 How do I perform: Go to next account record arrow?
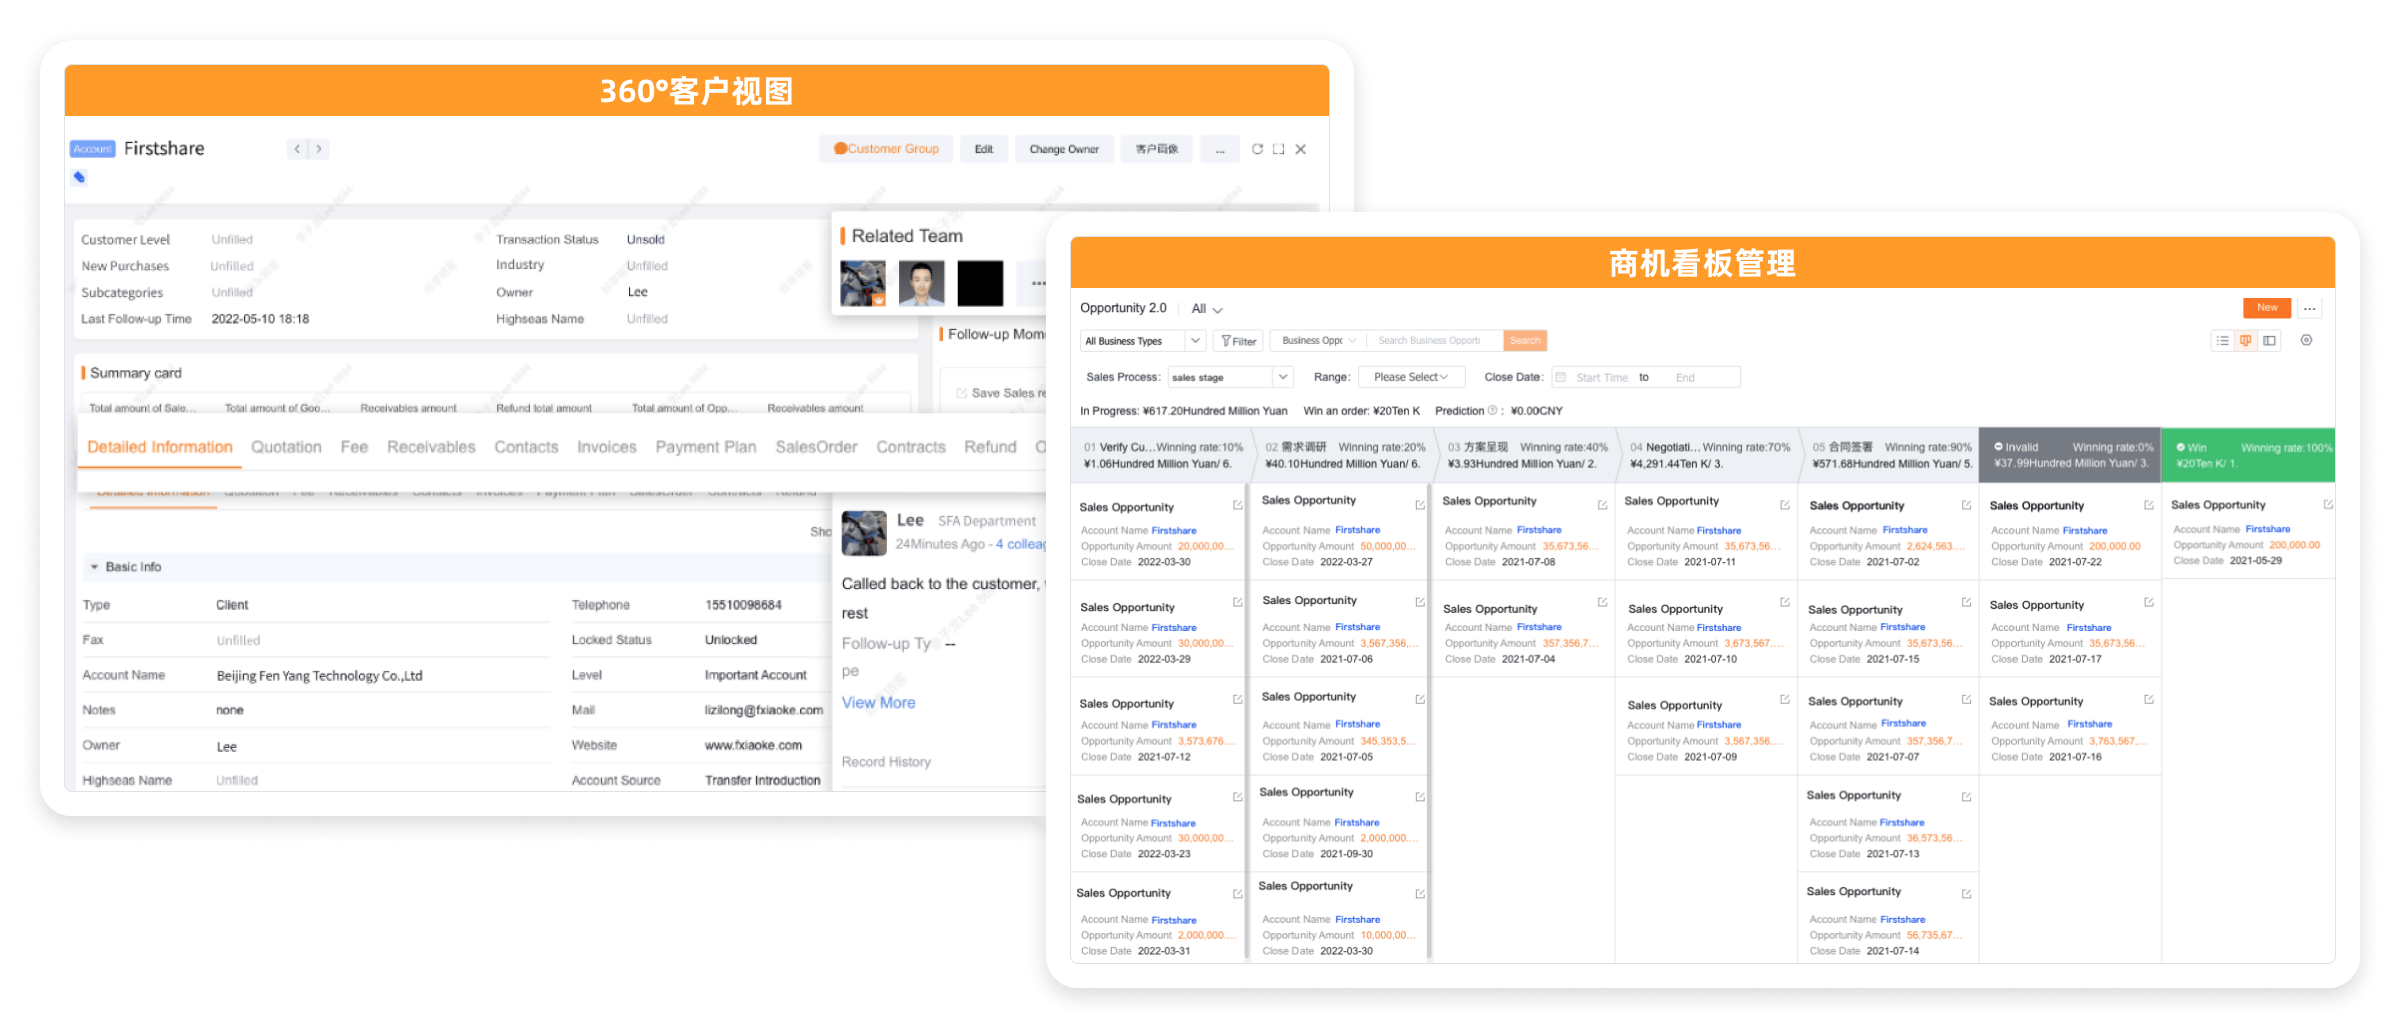(319, 149)
